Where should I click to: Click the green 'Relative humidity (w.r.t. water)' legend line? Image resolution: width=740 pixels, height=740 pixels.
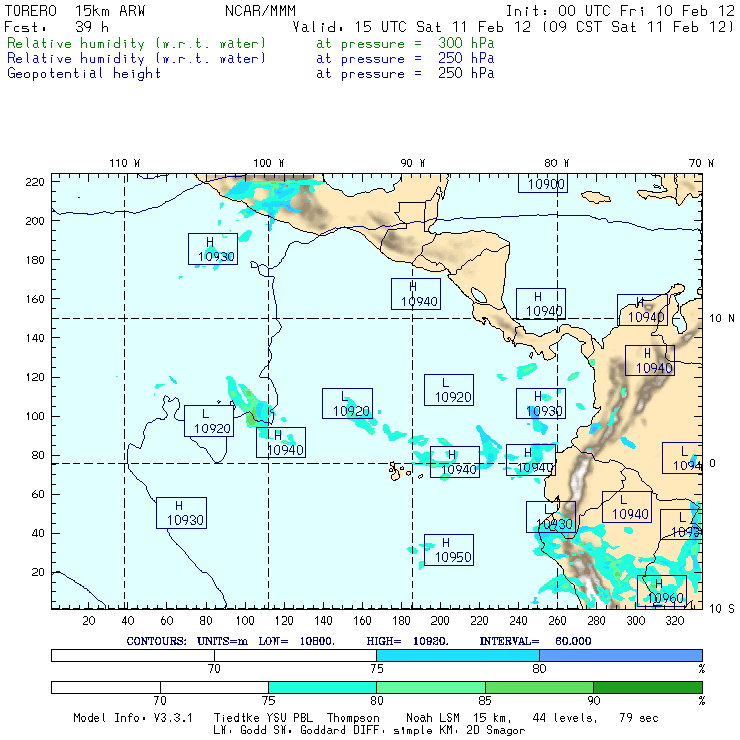(x=136, y=43)
